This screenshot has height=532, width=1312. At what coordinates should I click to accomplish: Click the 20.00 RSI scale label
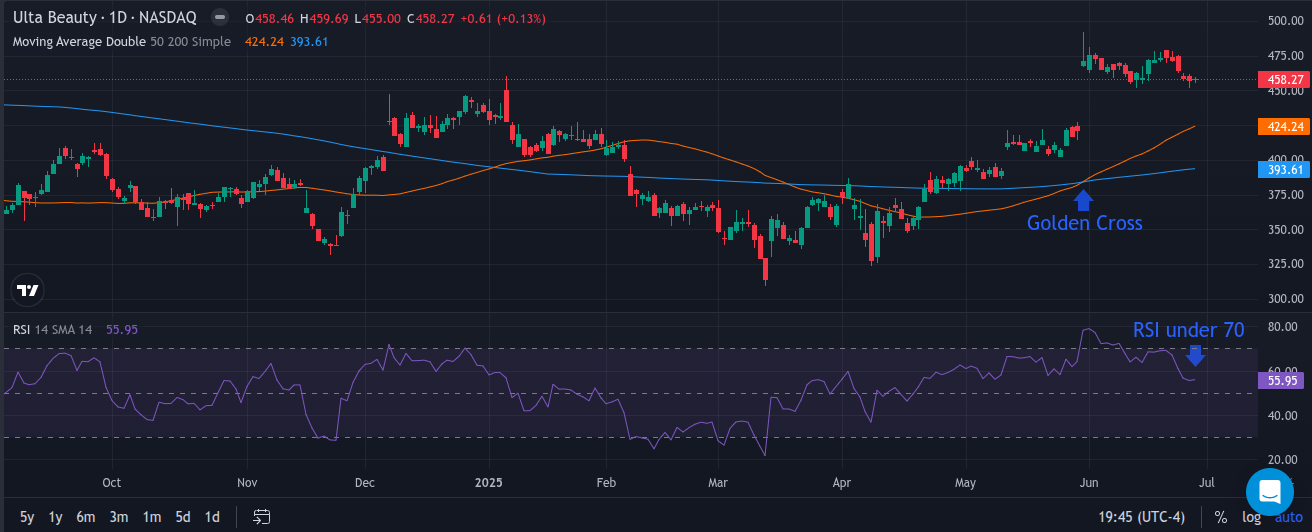(1284, 460)
